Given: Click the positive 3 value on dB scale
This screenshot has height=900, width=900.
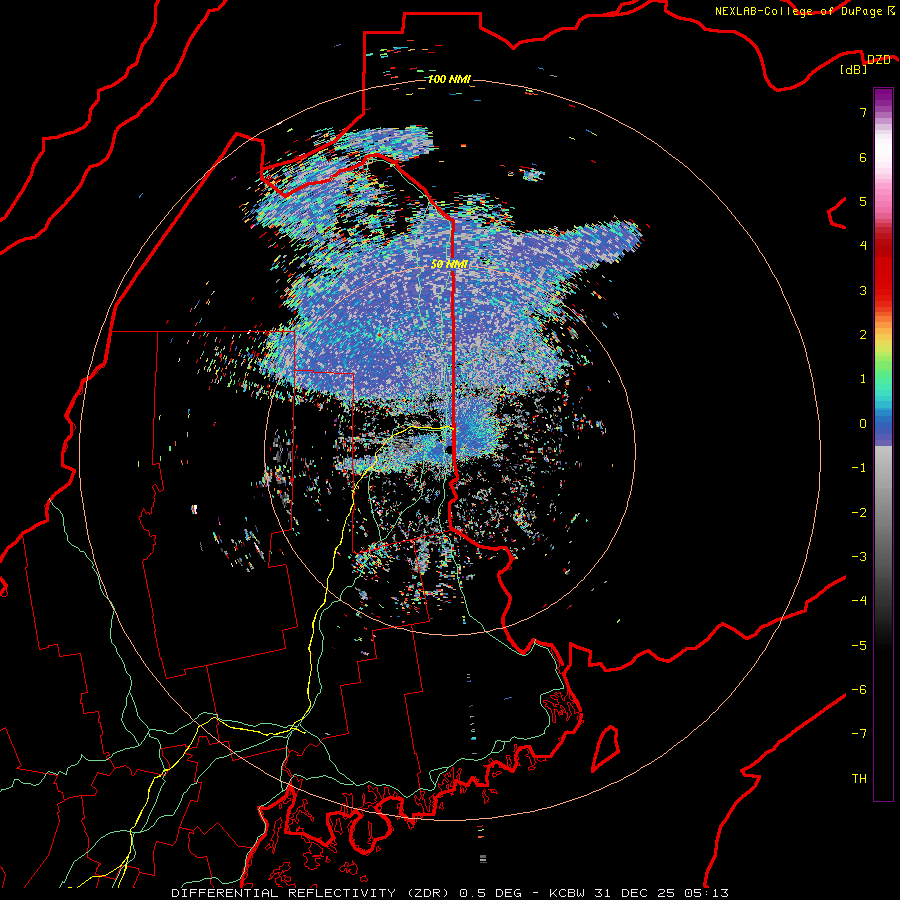Looking at the screenshot, I should click(863, 290).
